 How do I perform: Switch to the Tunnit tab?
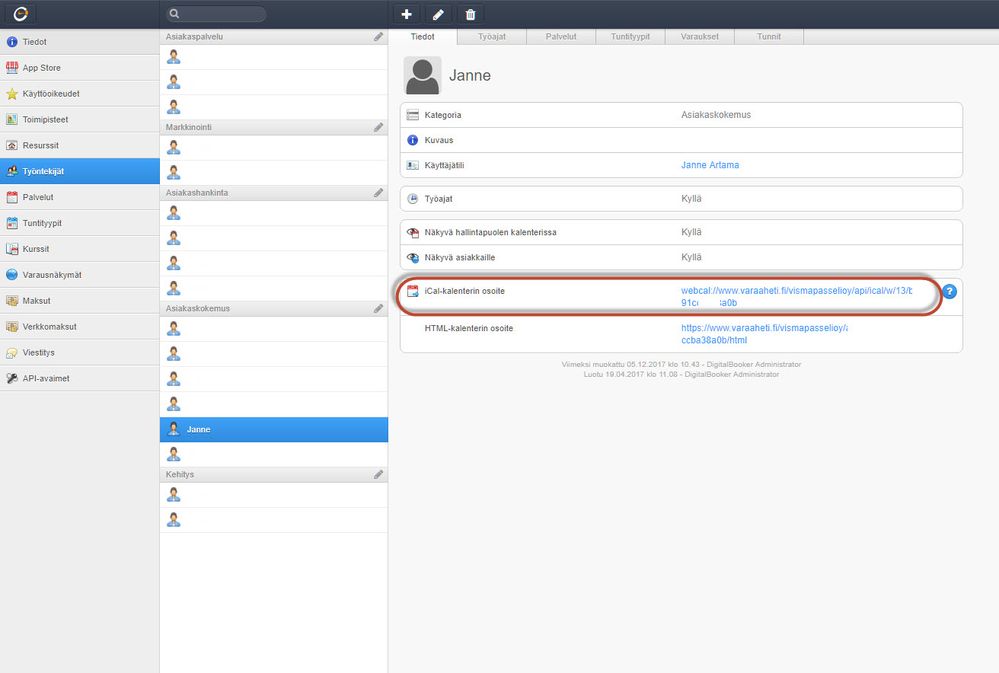[x=769, y=37]
